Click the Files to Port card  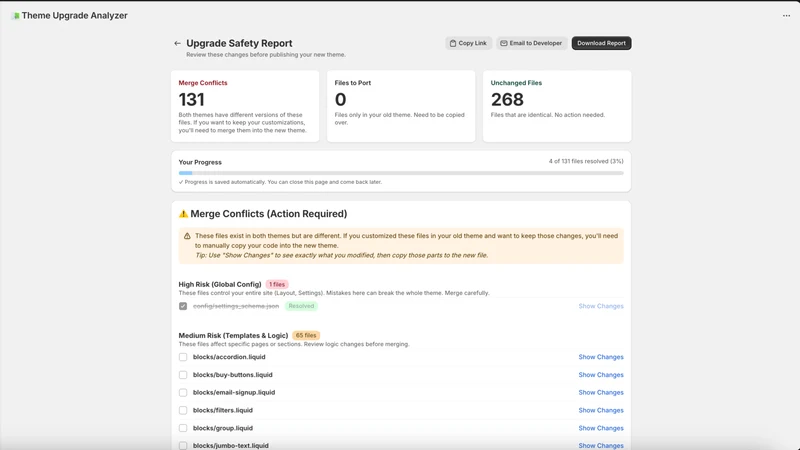[x=401, y=106]
